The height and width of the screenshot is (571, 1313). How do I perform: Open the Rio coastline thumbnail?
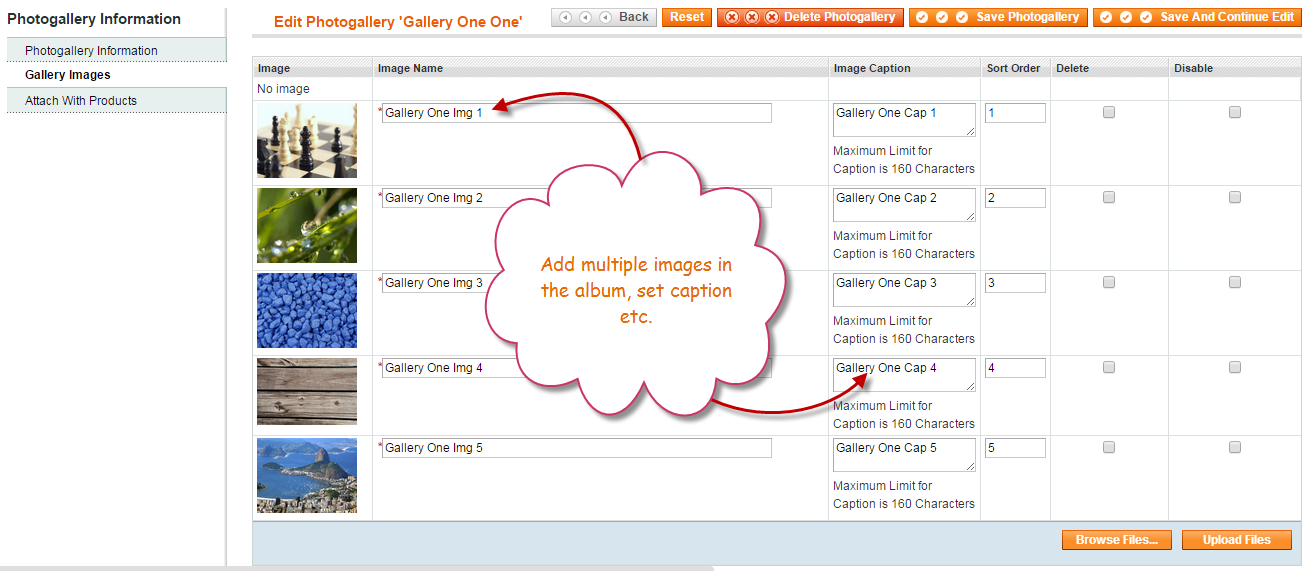click(307, 475)
